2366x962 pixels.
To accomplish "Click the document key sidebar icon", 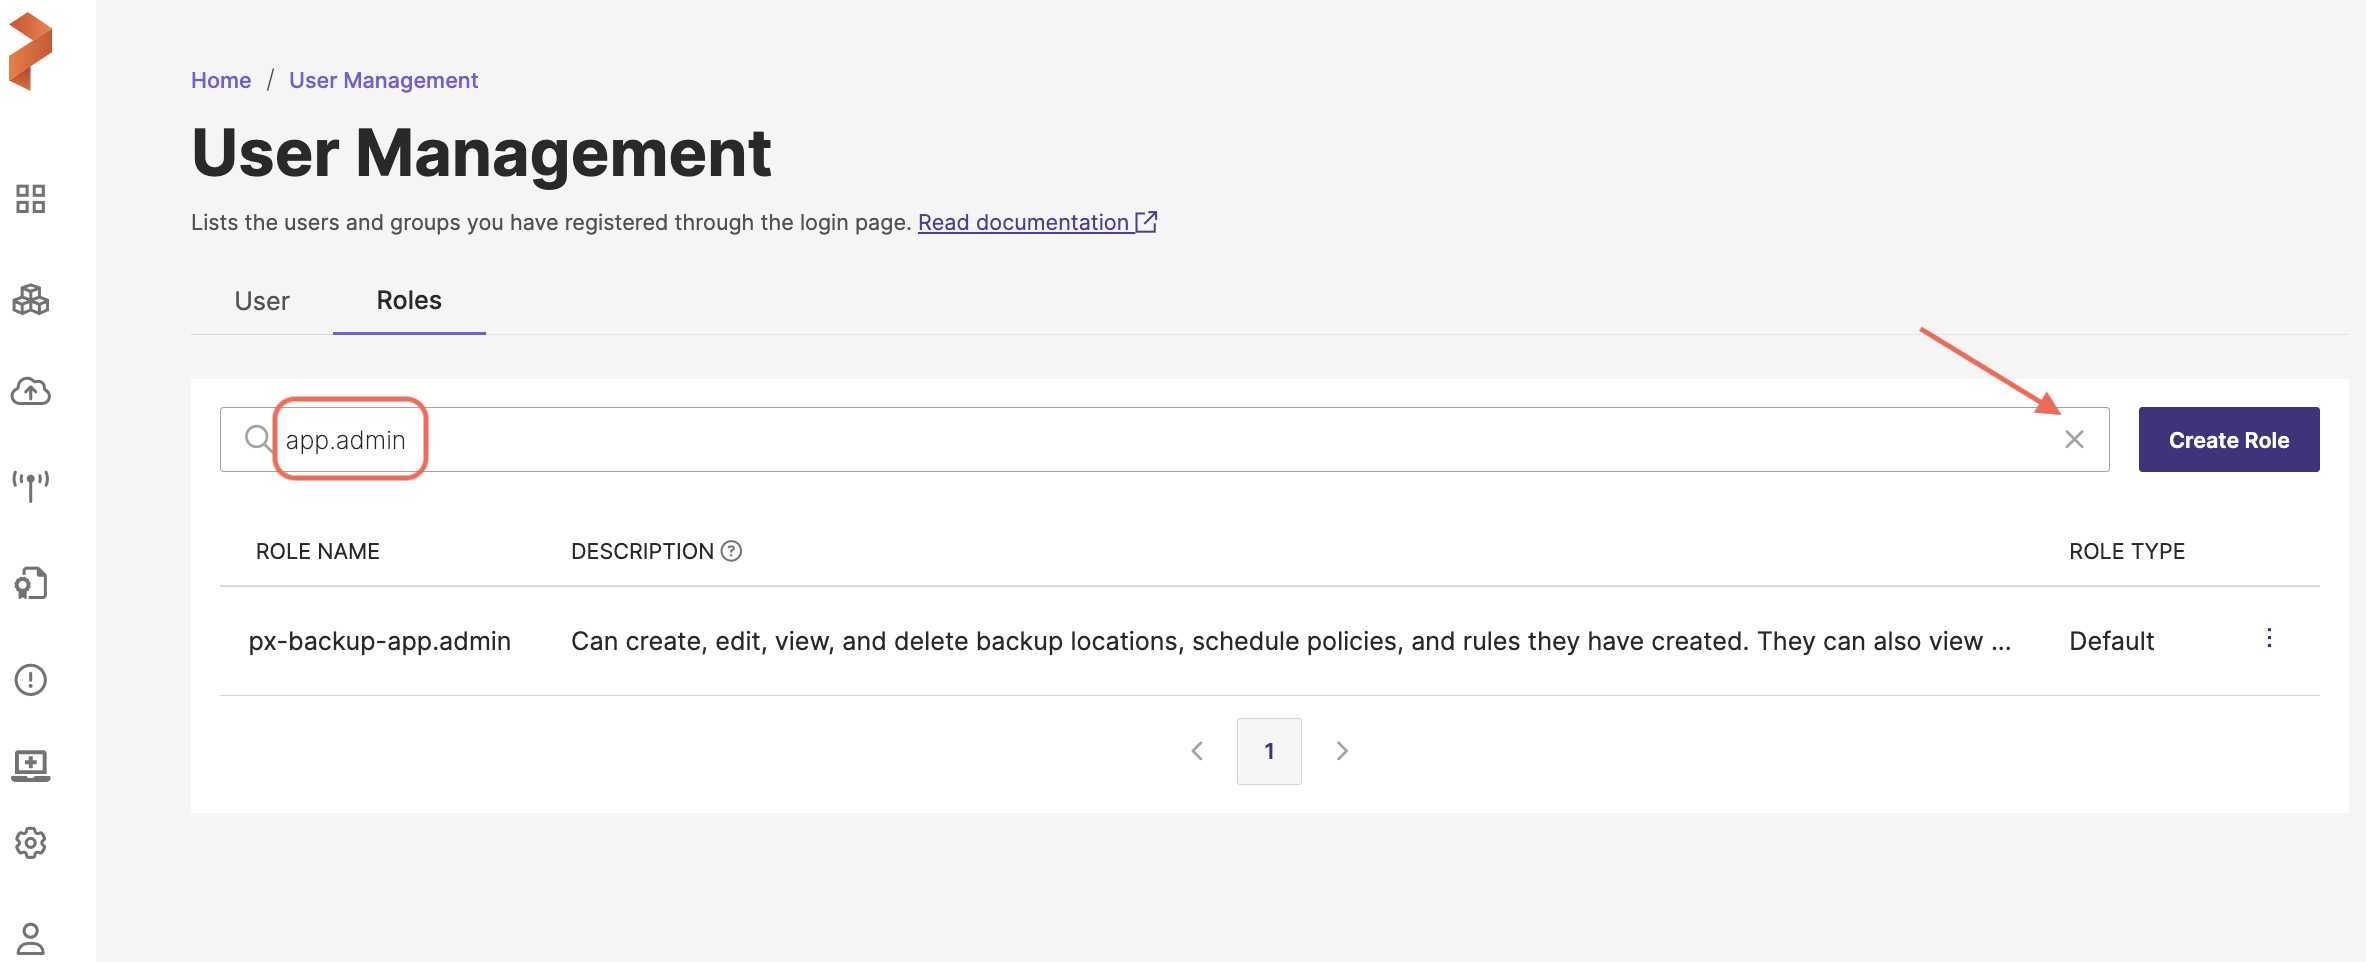I will pyautogui.click(x=30, y=583).
